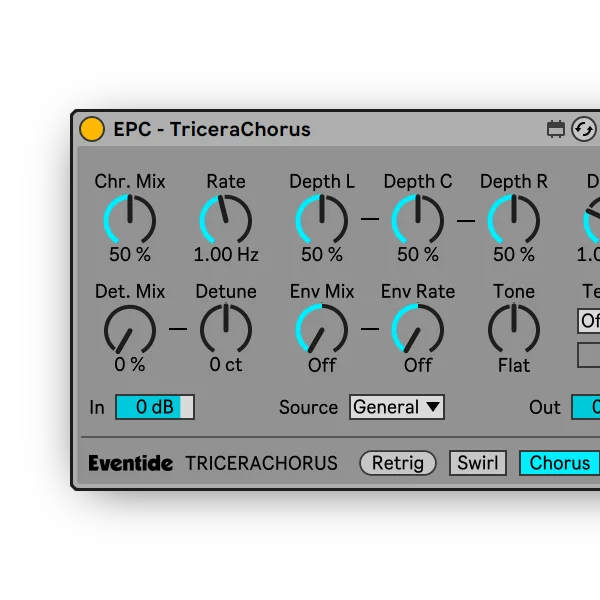600x600 pixels.
Task: Click the device preset save icon
Action: [x=556, y=129]
